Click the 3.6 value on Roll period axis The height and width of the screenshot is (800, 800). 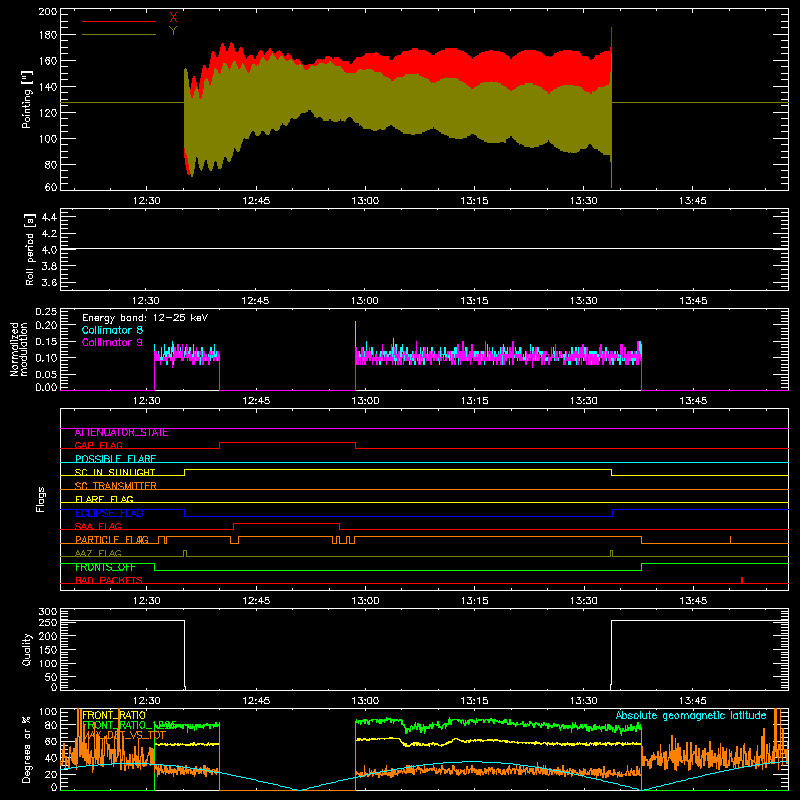click(x=48, y=283)
